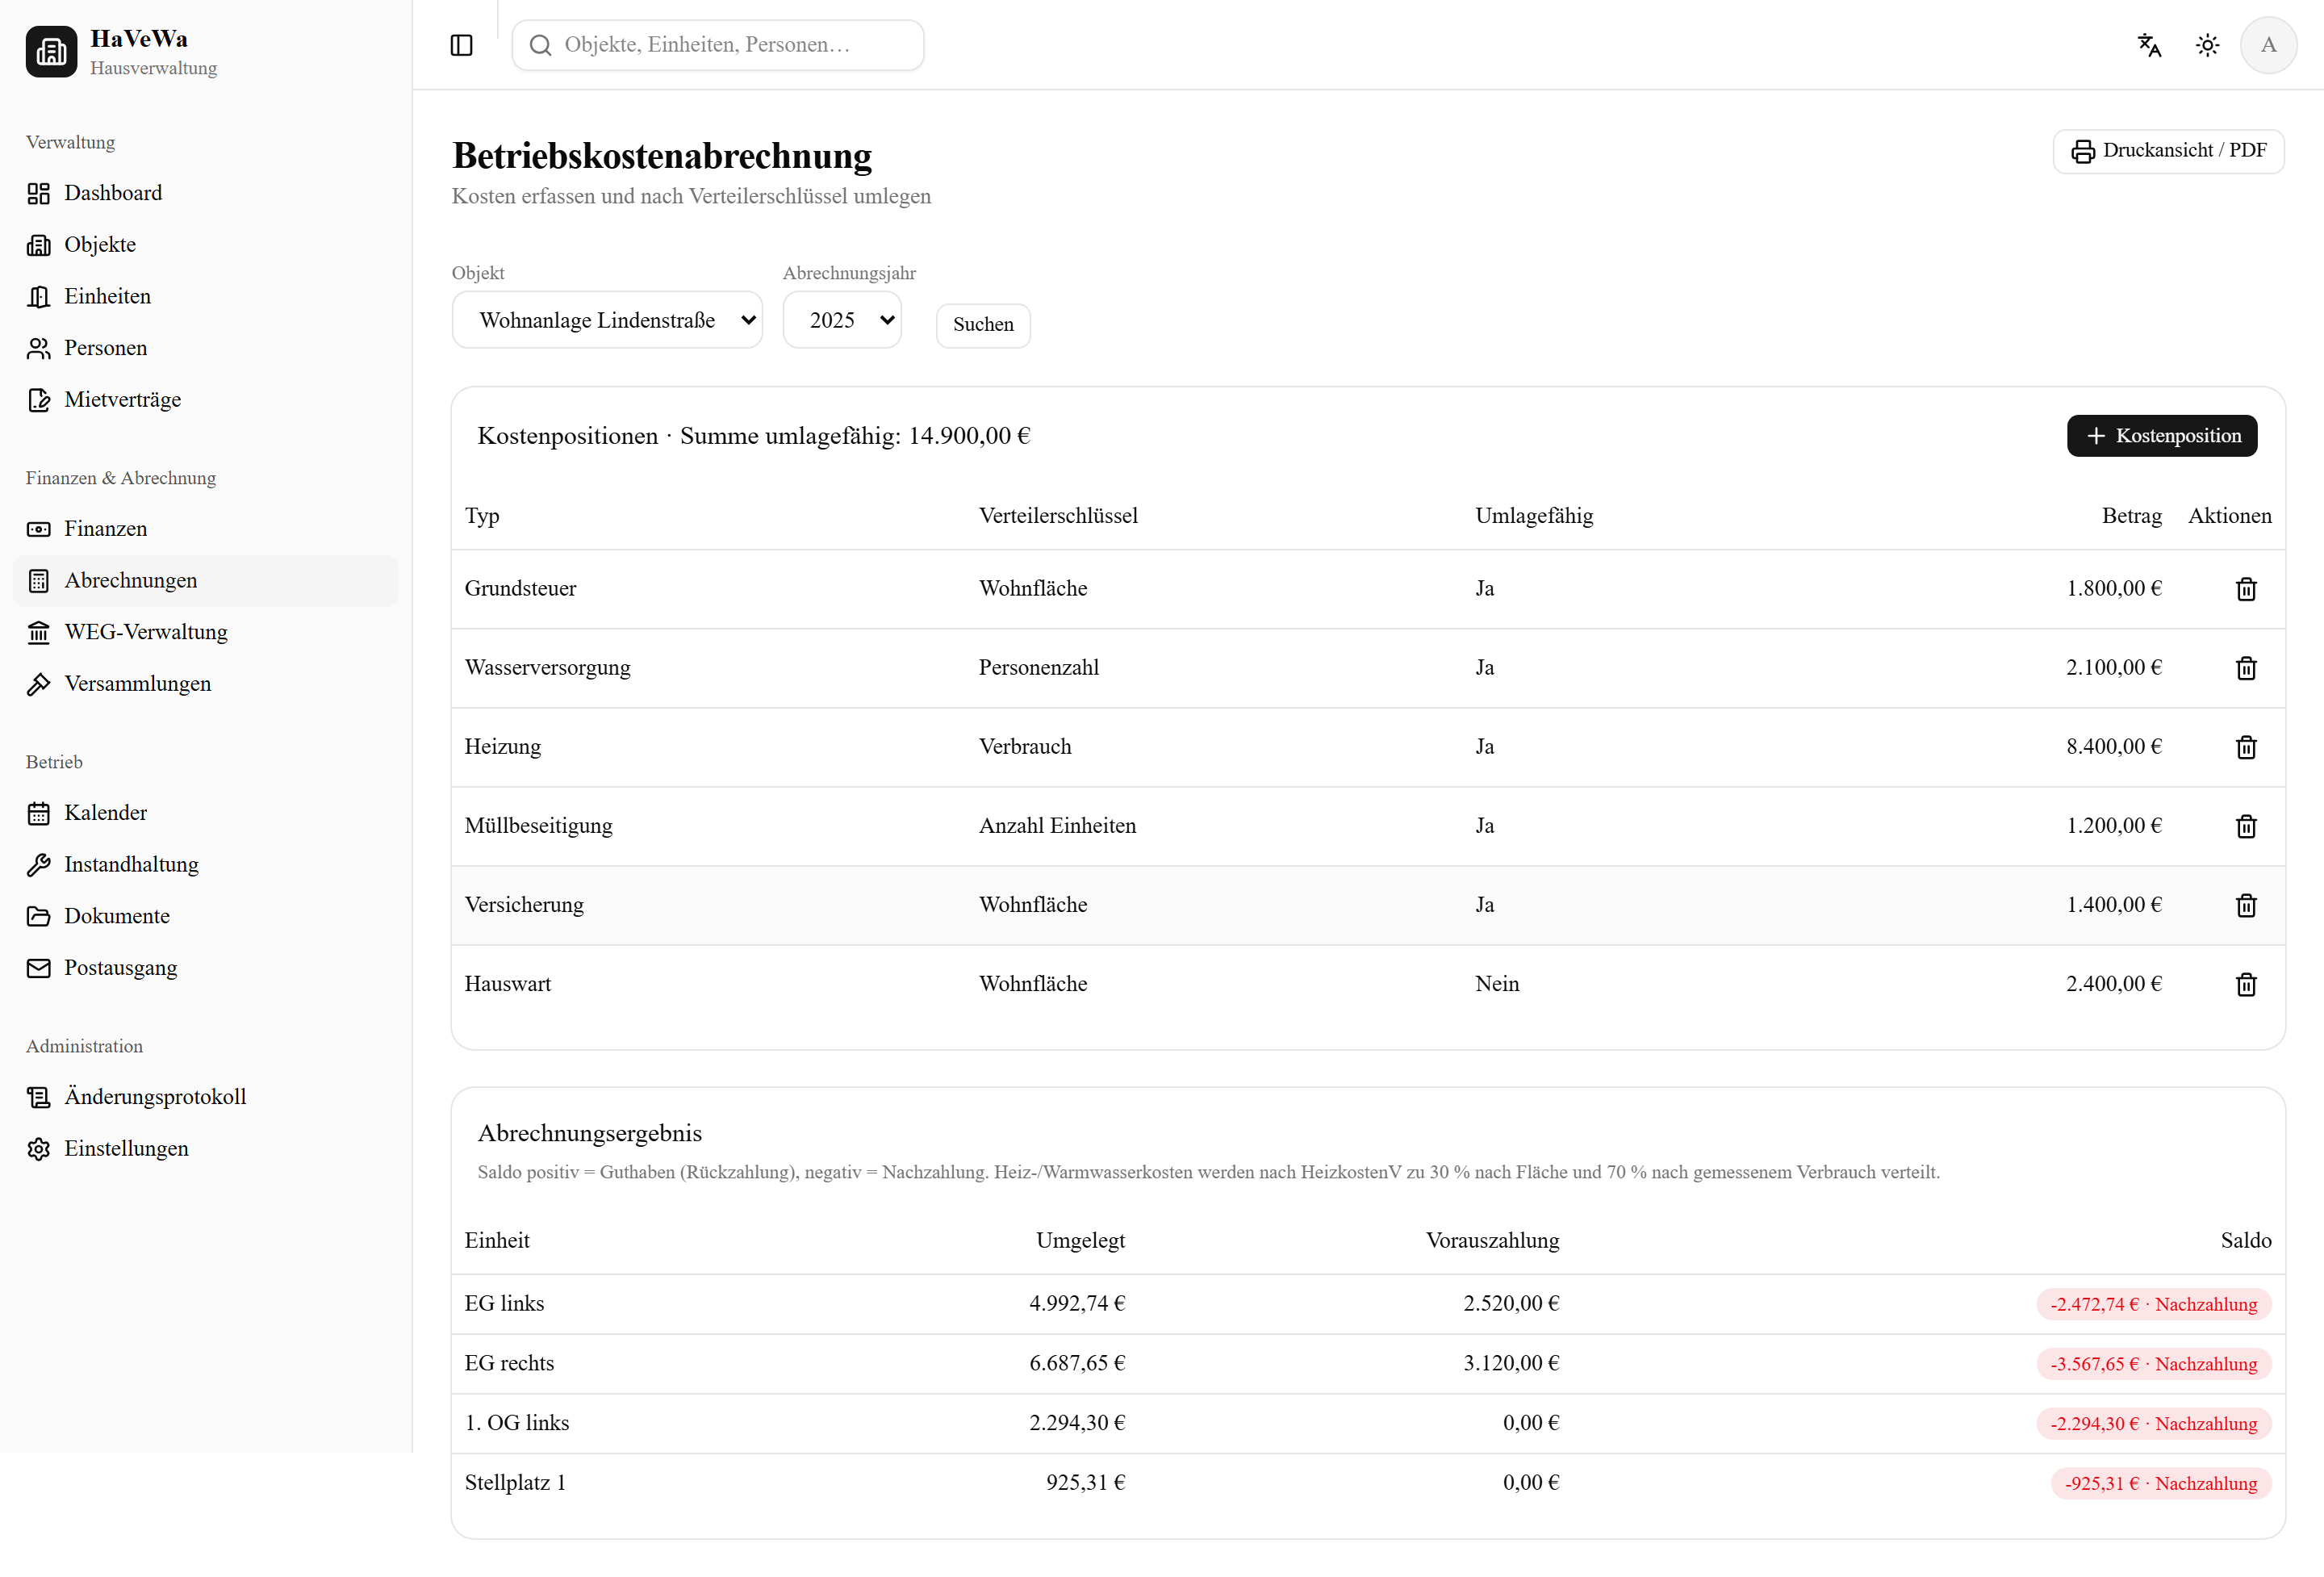The width and height of the screenshot is (2324, 1577).
Task: Click the Umlagefähig column header
Action: 1534,516
